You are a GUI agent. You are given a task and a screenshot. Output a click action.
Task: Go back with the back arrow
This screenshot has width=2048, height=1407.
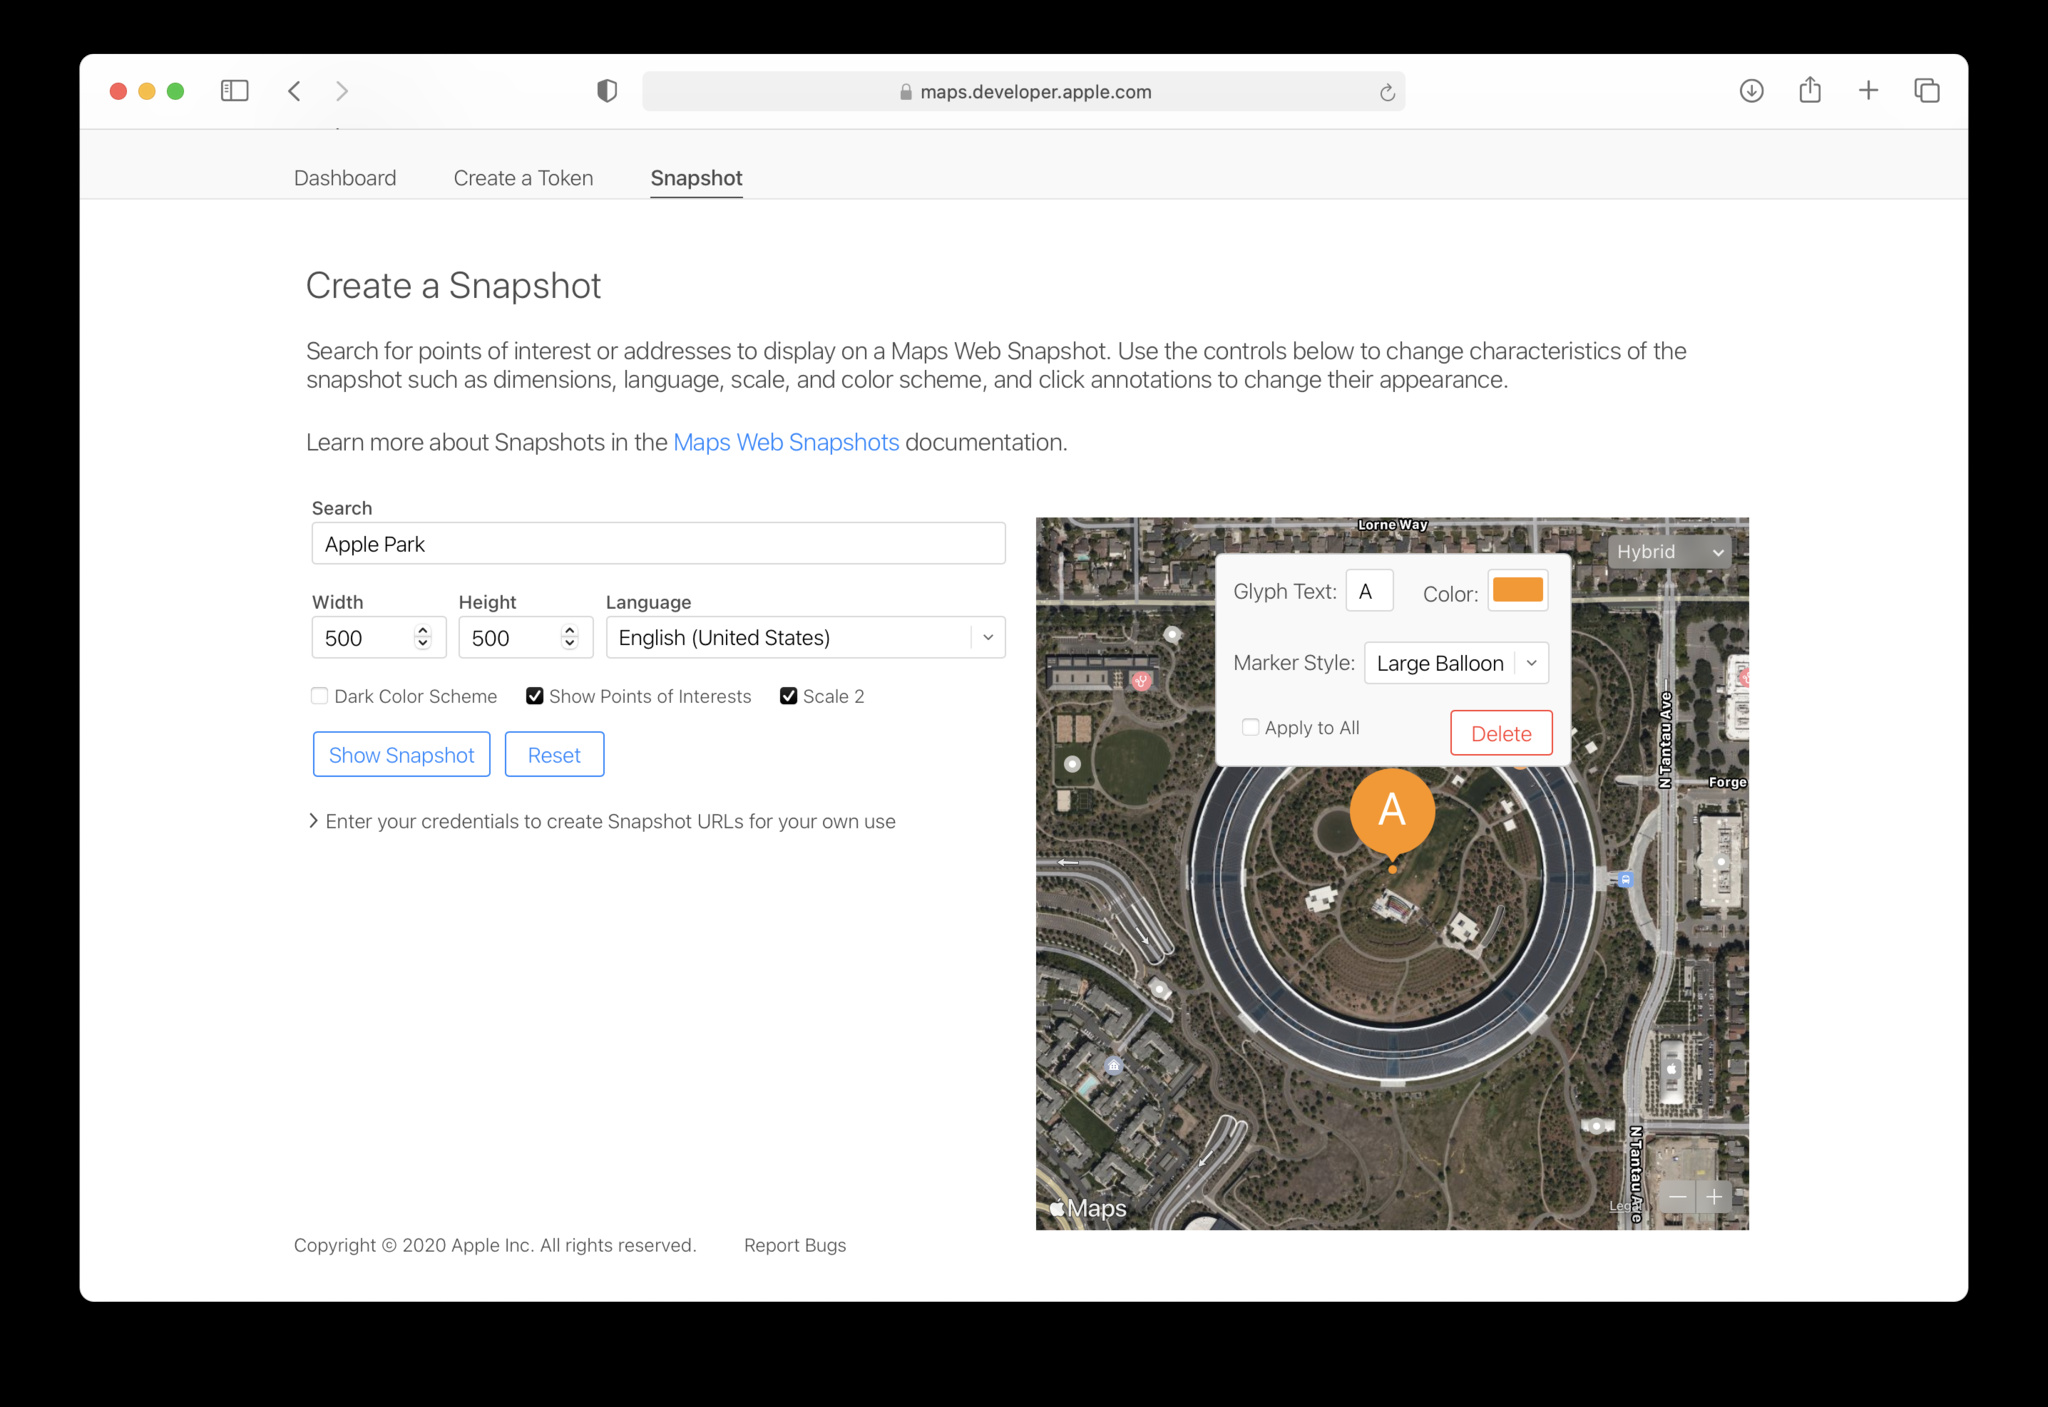(294, 91)
